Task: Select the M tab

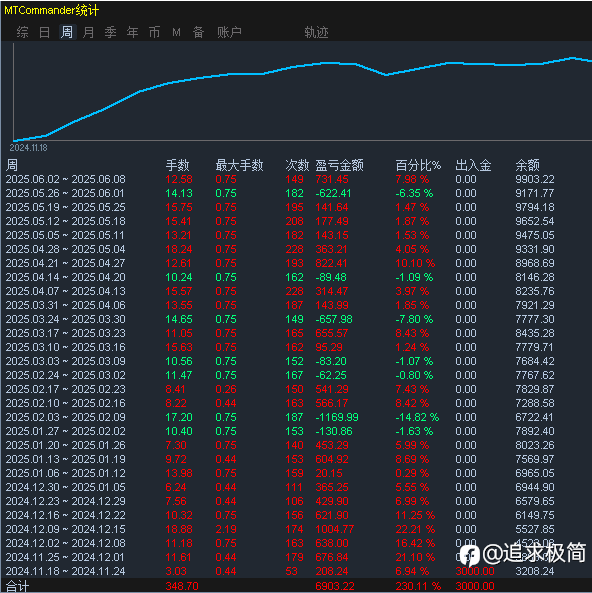Action: (176, 33)
